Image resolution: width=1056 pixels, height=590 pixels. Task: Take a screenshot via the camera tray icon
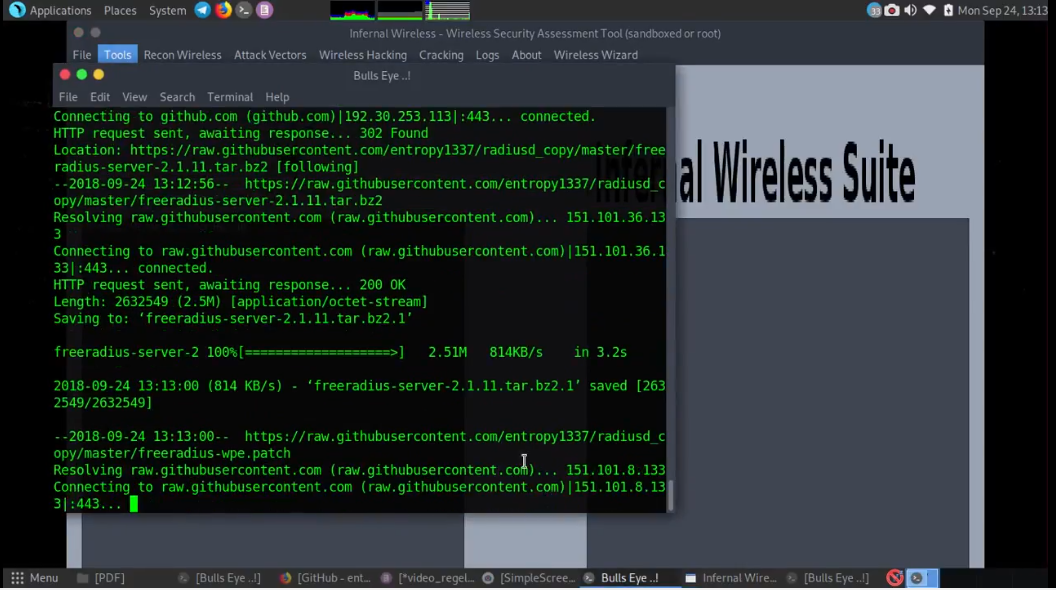coord(891,10)
